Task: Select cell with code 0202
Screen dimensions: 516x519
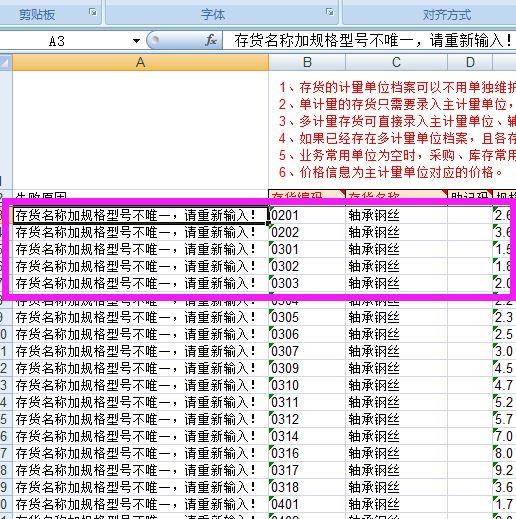Action: tap(307, 232)
